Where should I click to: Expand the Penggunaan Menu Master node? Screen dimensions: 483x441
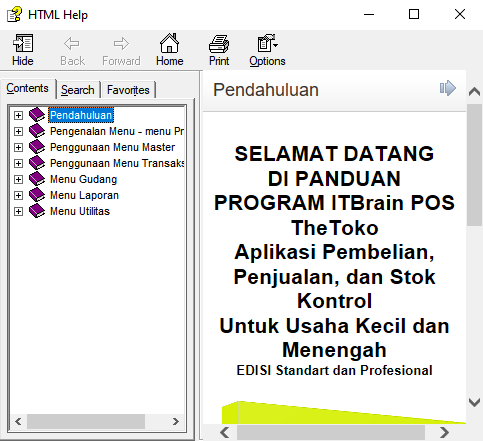pyautogui.click(x=18, y=147)
